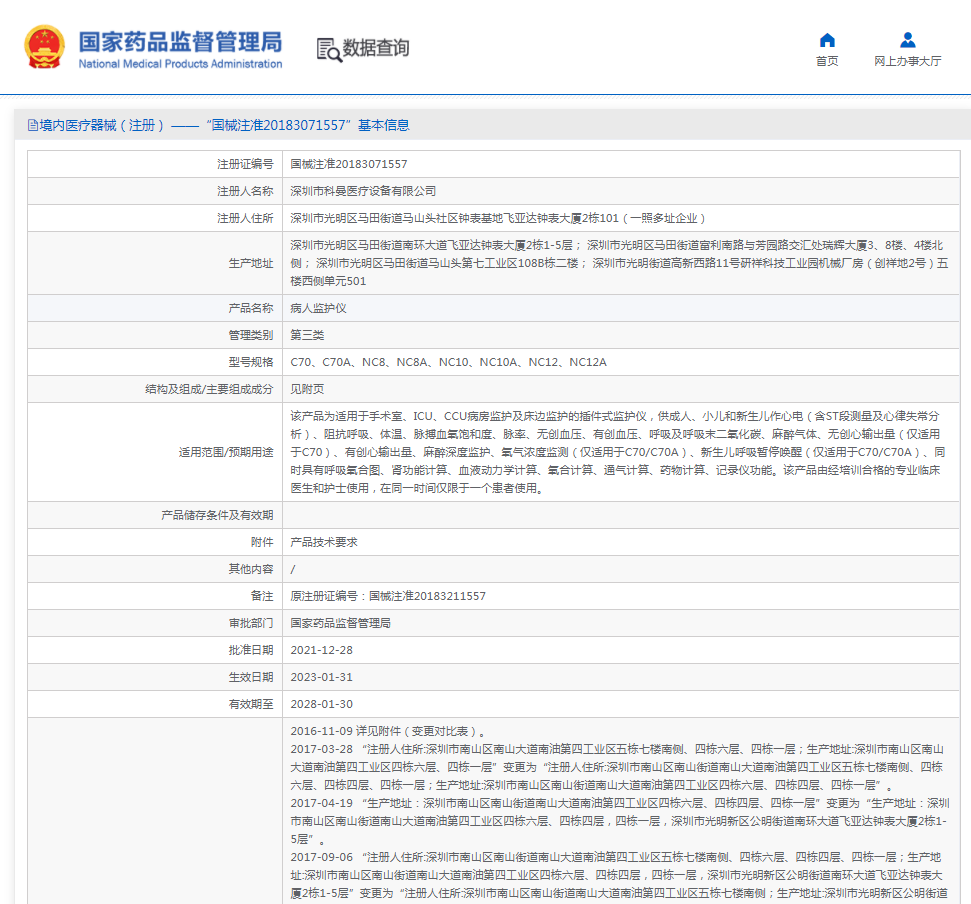Go to 网上办事大厅 text link

[x=907, y=61]
